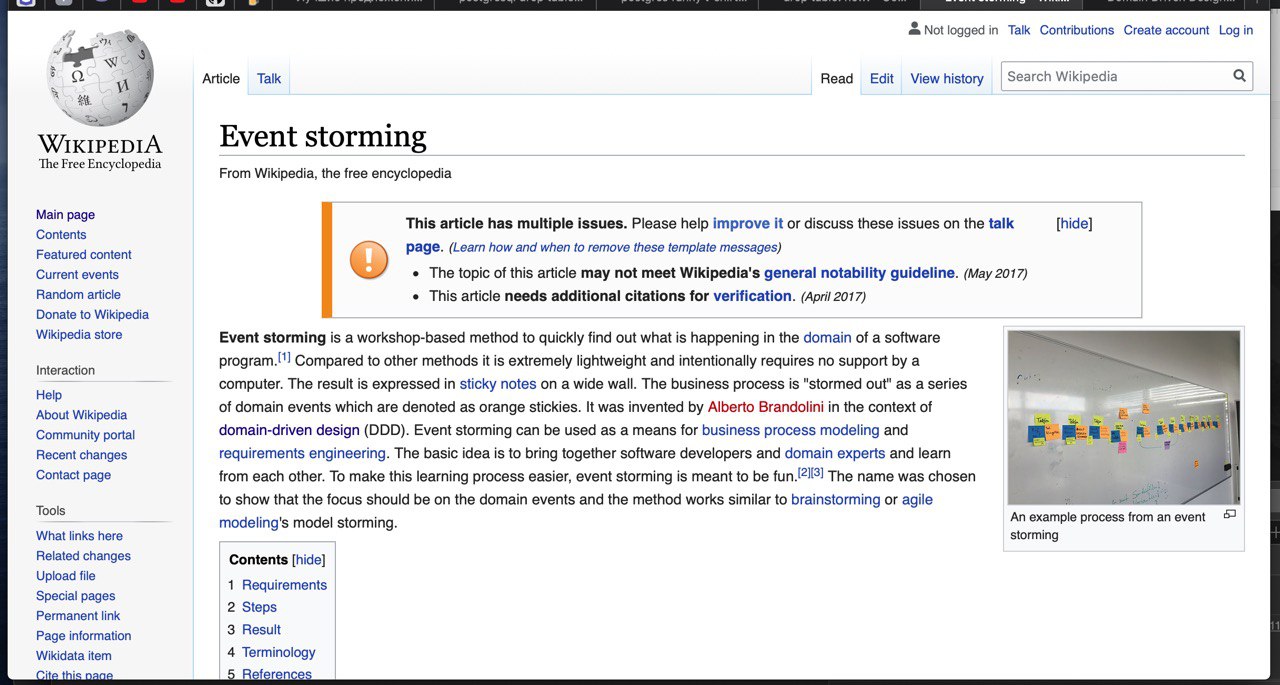Click Learn how to remove template messages
This screenshot has height=685, width=1280.
click(x=615, y=247)
